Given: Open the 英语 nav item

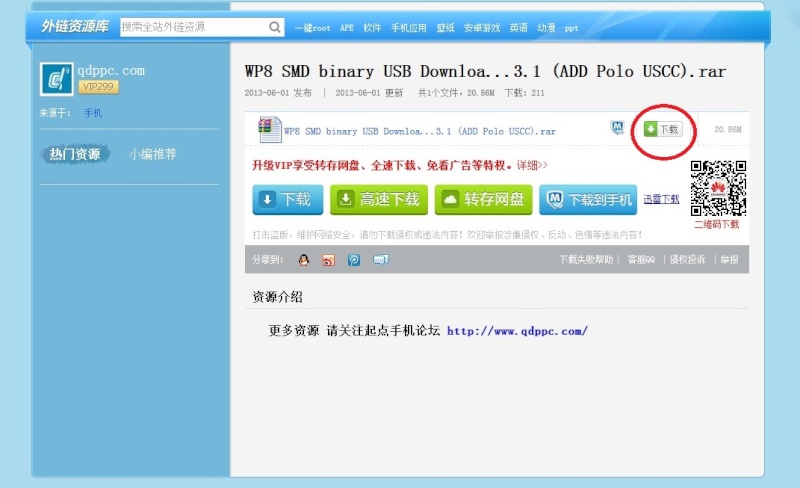Looking at the screenshot, I should pos(518,28).
